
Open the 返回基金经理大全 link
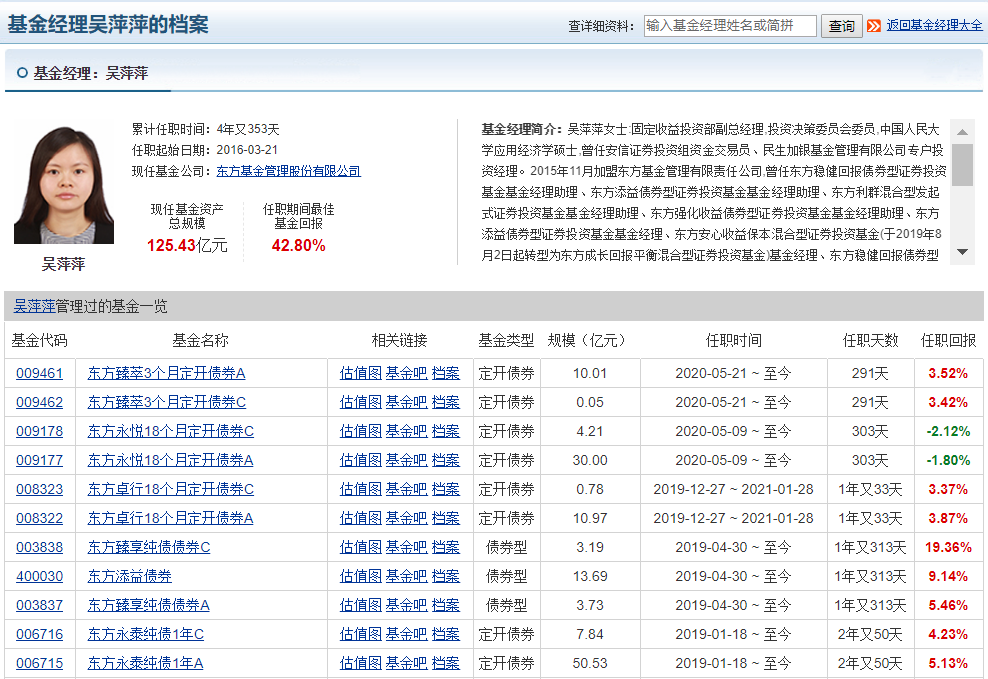pyautogui.click(x=934, y=26)
